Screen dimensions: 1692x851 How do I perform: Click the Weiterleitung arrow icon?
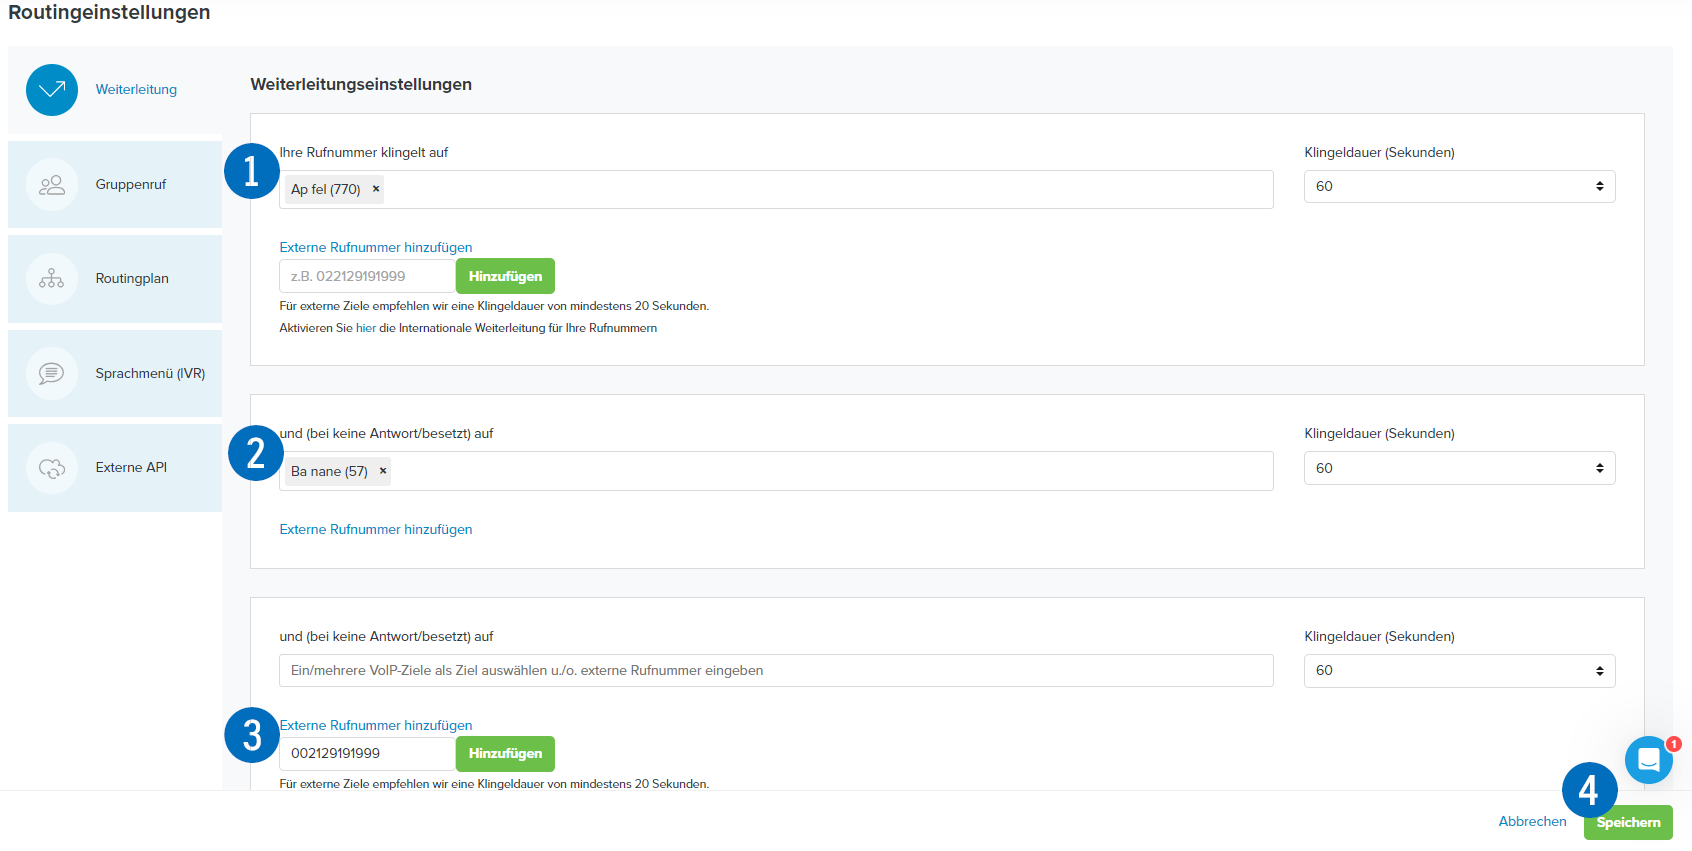[x=52, y=90]
